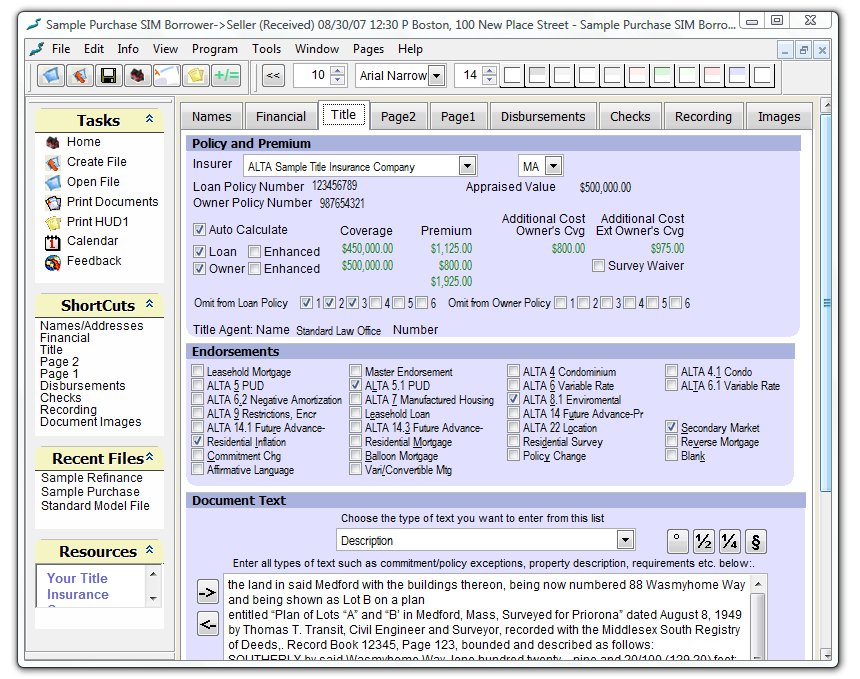The image size is (860, 679).
Task: Click the right arrow -> button beside text
Action: click(207, 592)
